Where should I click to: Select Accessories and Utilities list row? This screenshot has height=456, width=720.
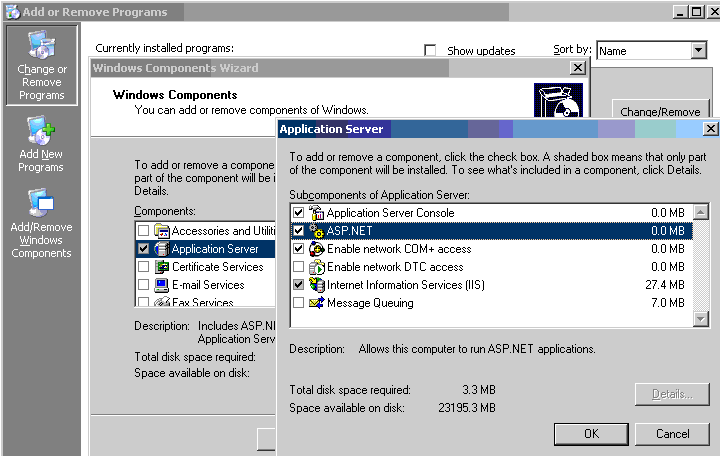click(x=206, y=231)
